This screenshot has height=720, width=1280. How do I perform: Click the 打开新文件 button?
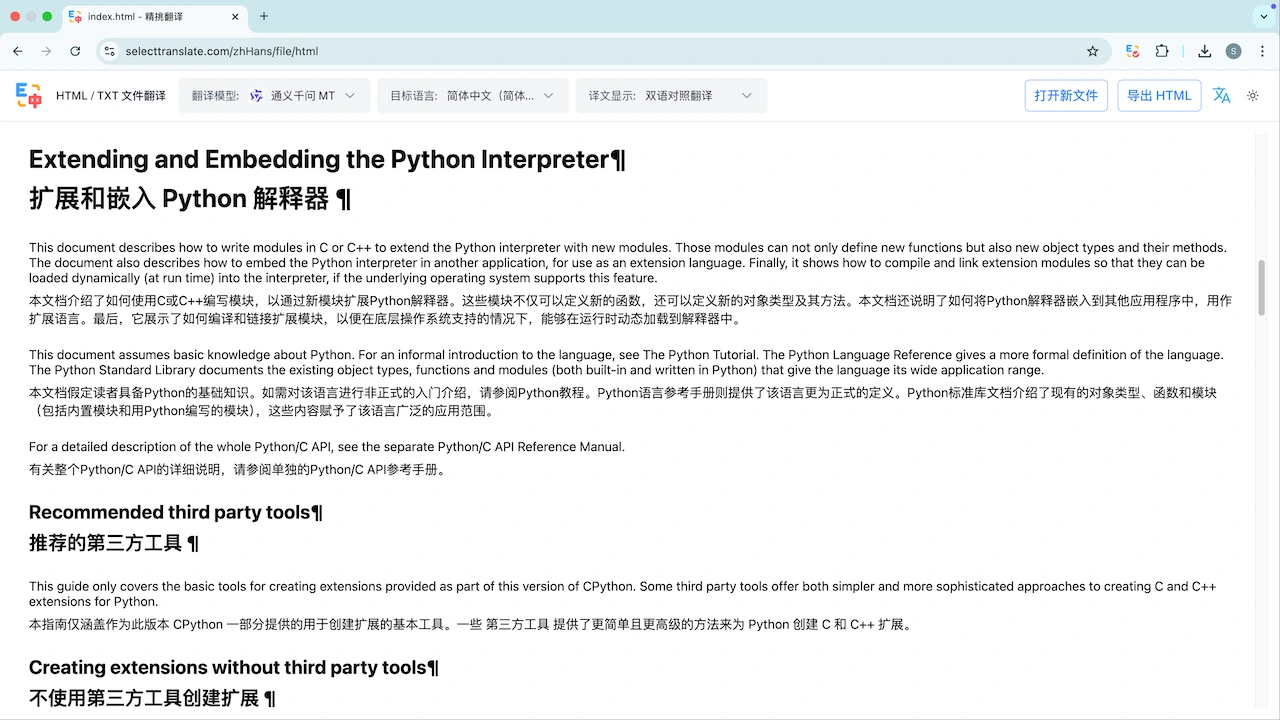[x=1066, y=95]
